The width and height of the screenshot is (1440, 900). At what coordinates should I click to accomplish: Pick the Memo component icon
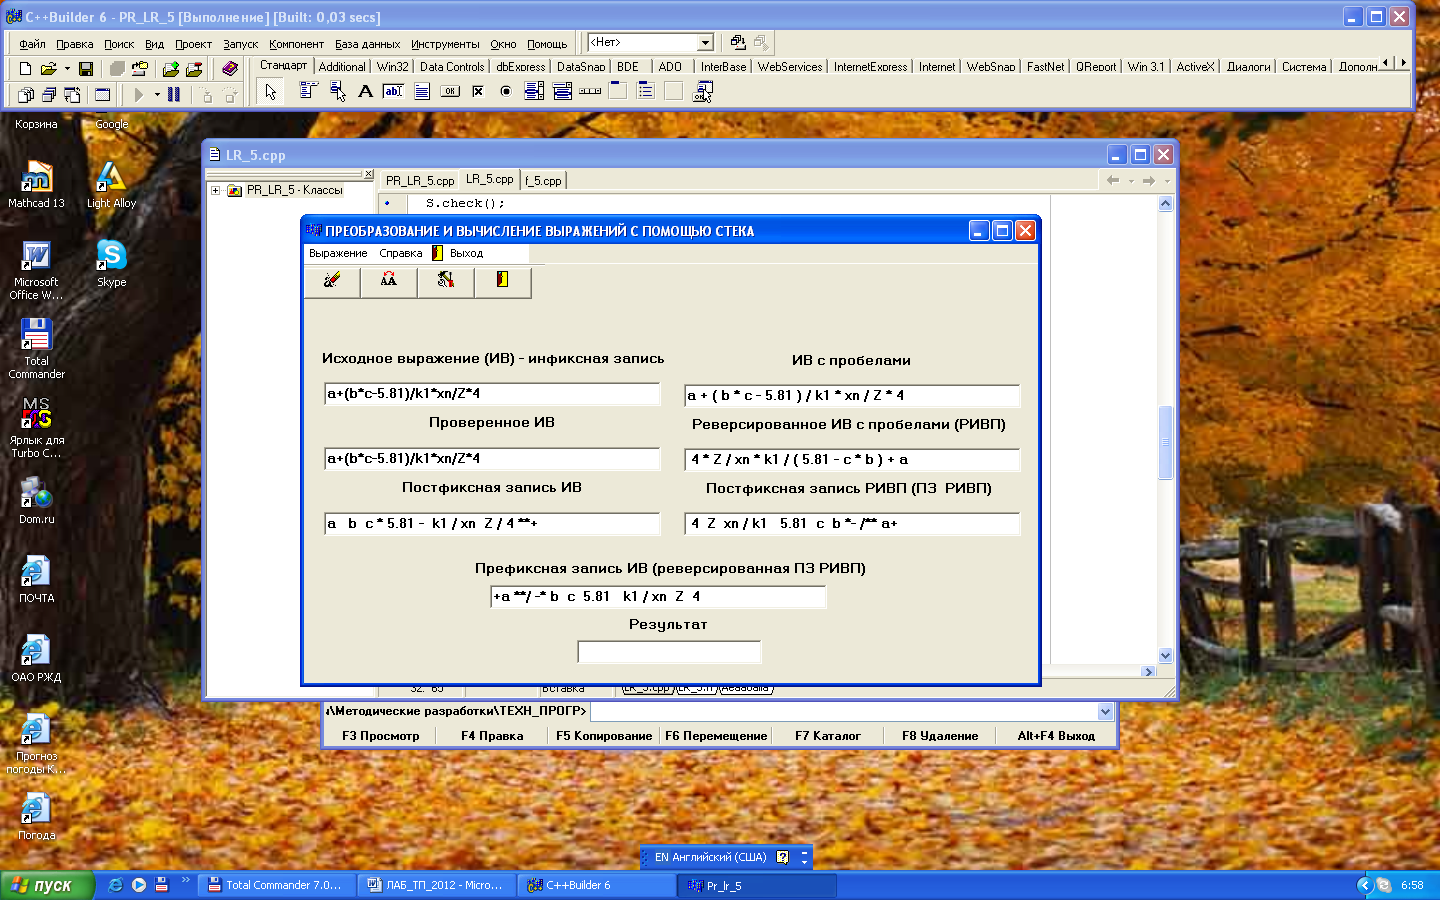pyautogui.click(x=422, y=91)
